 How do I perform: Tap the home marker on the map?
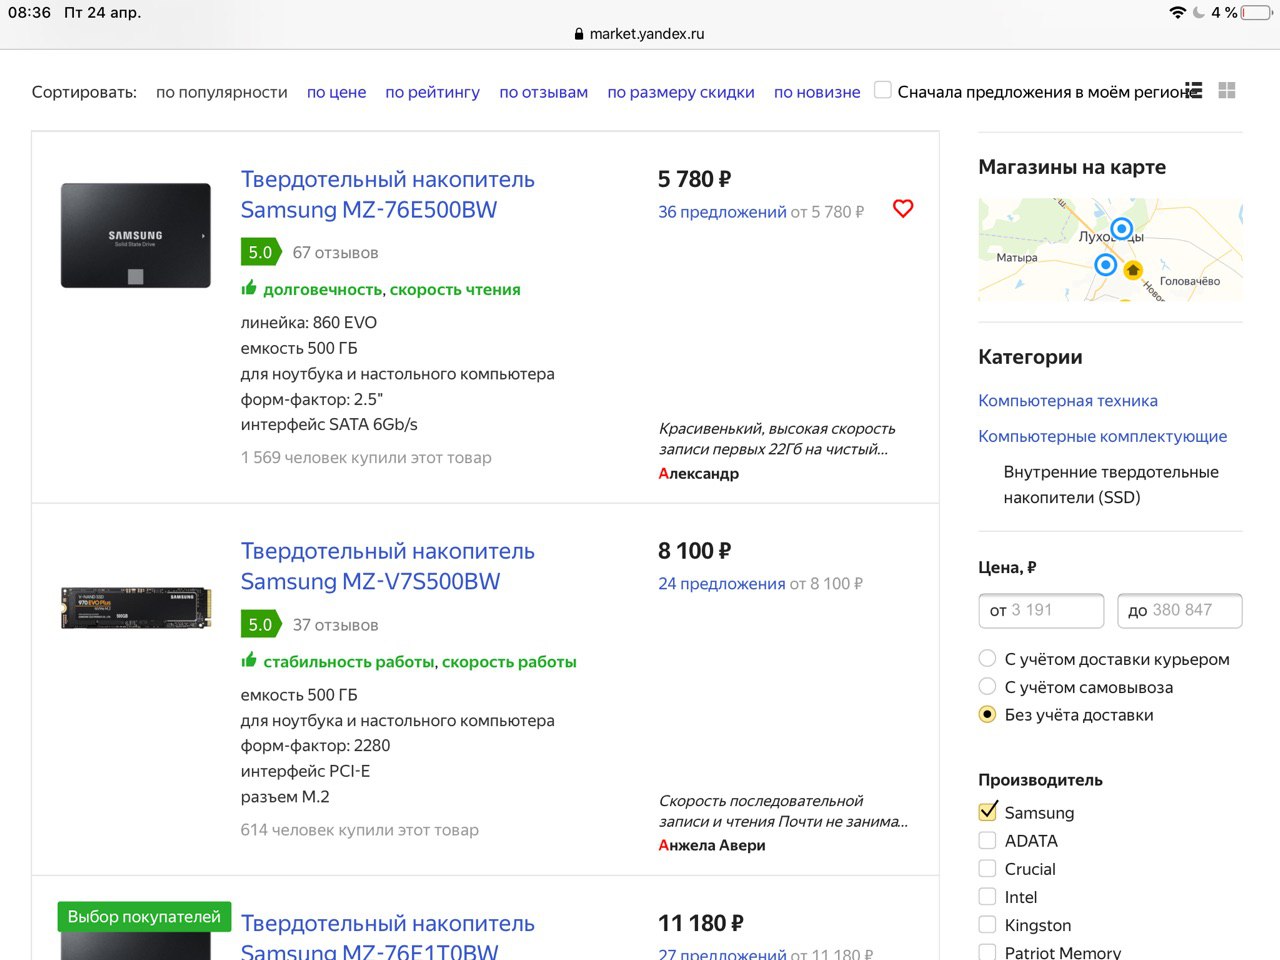(1133, 270)
